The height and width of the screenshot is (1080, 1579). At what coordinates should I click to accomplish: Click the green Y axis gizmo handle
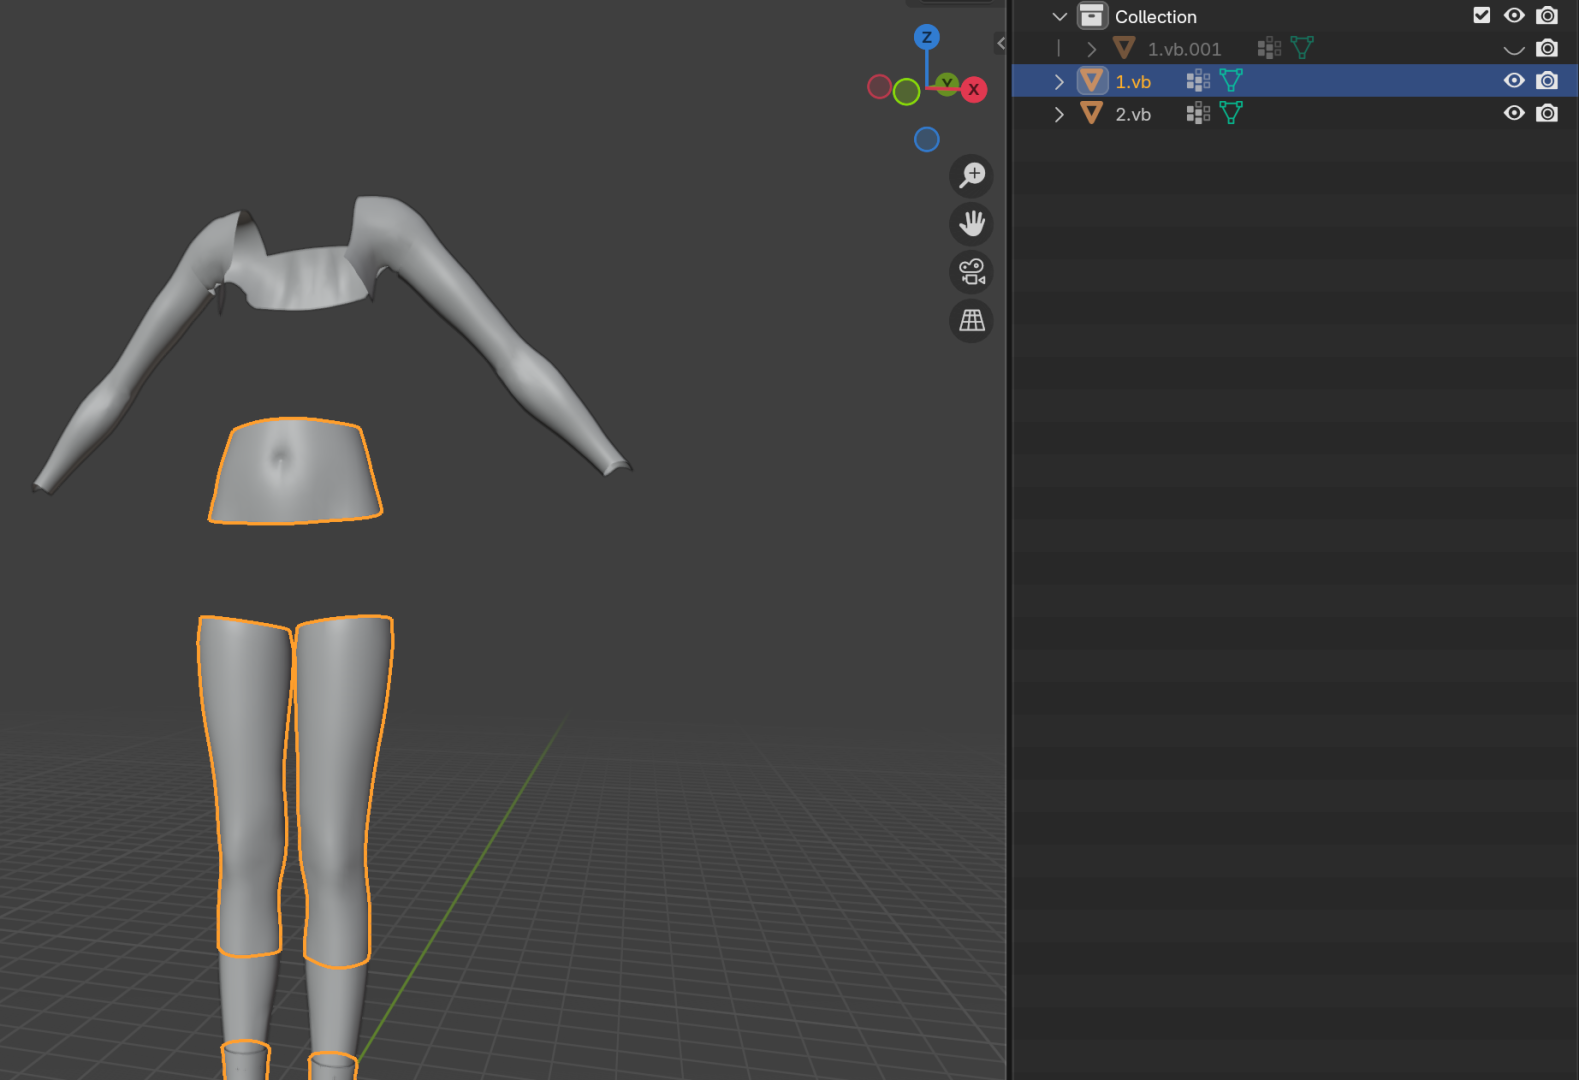947,83
